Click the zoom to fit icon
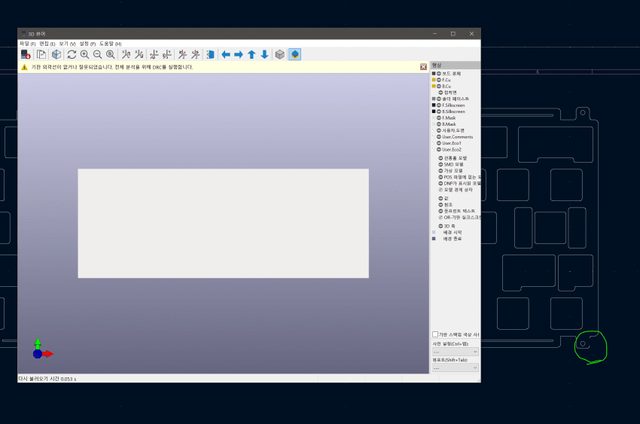 click(110, 54)
